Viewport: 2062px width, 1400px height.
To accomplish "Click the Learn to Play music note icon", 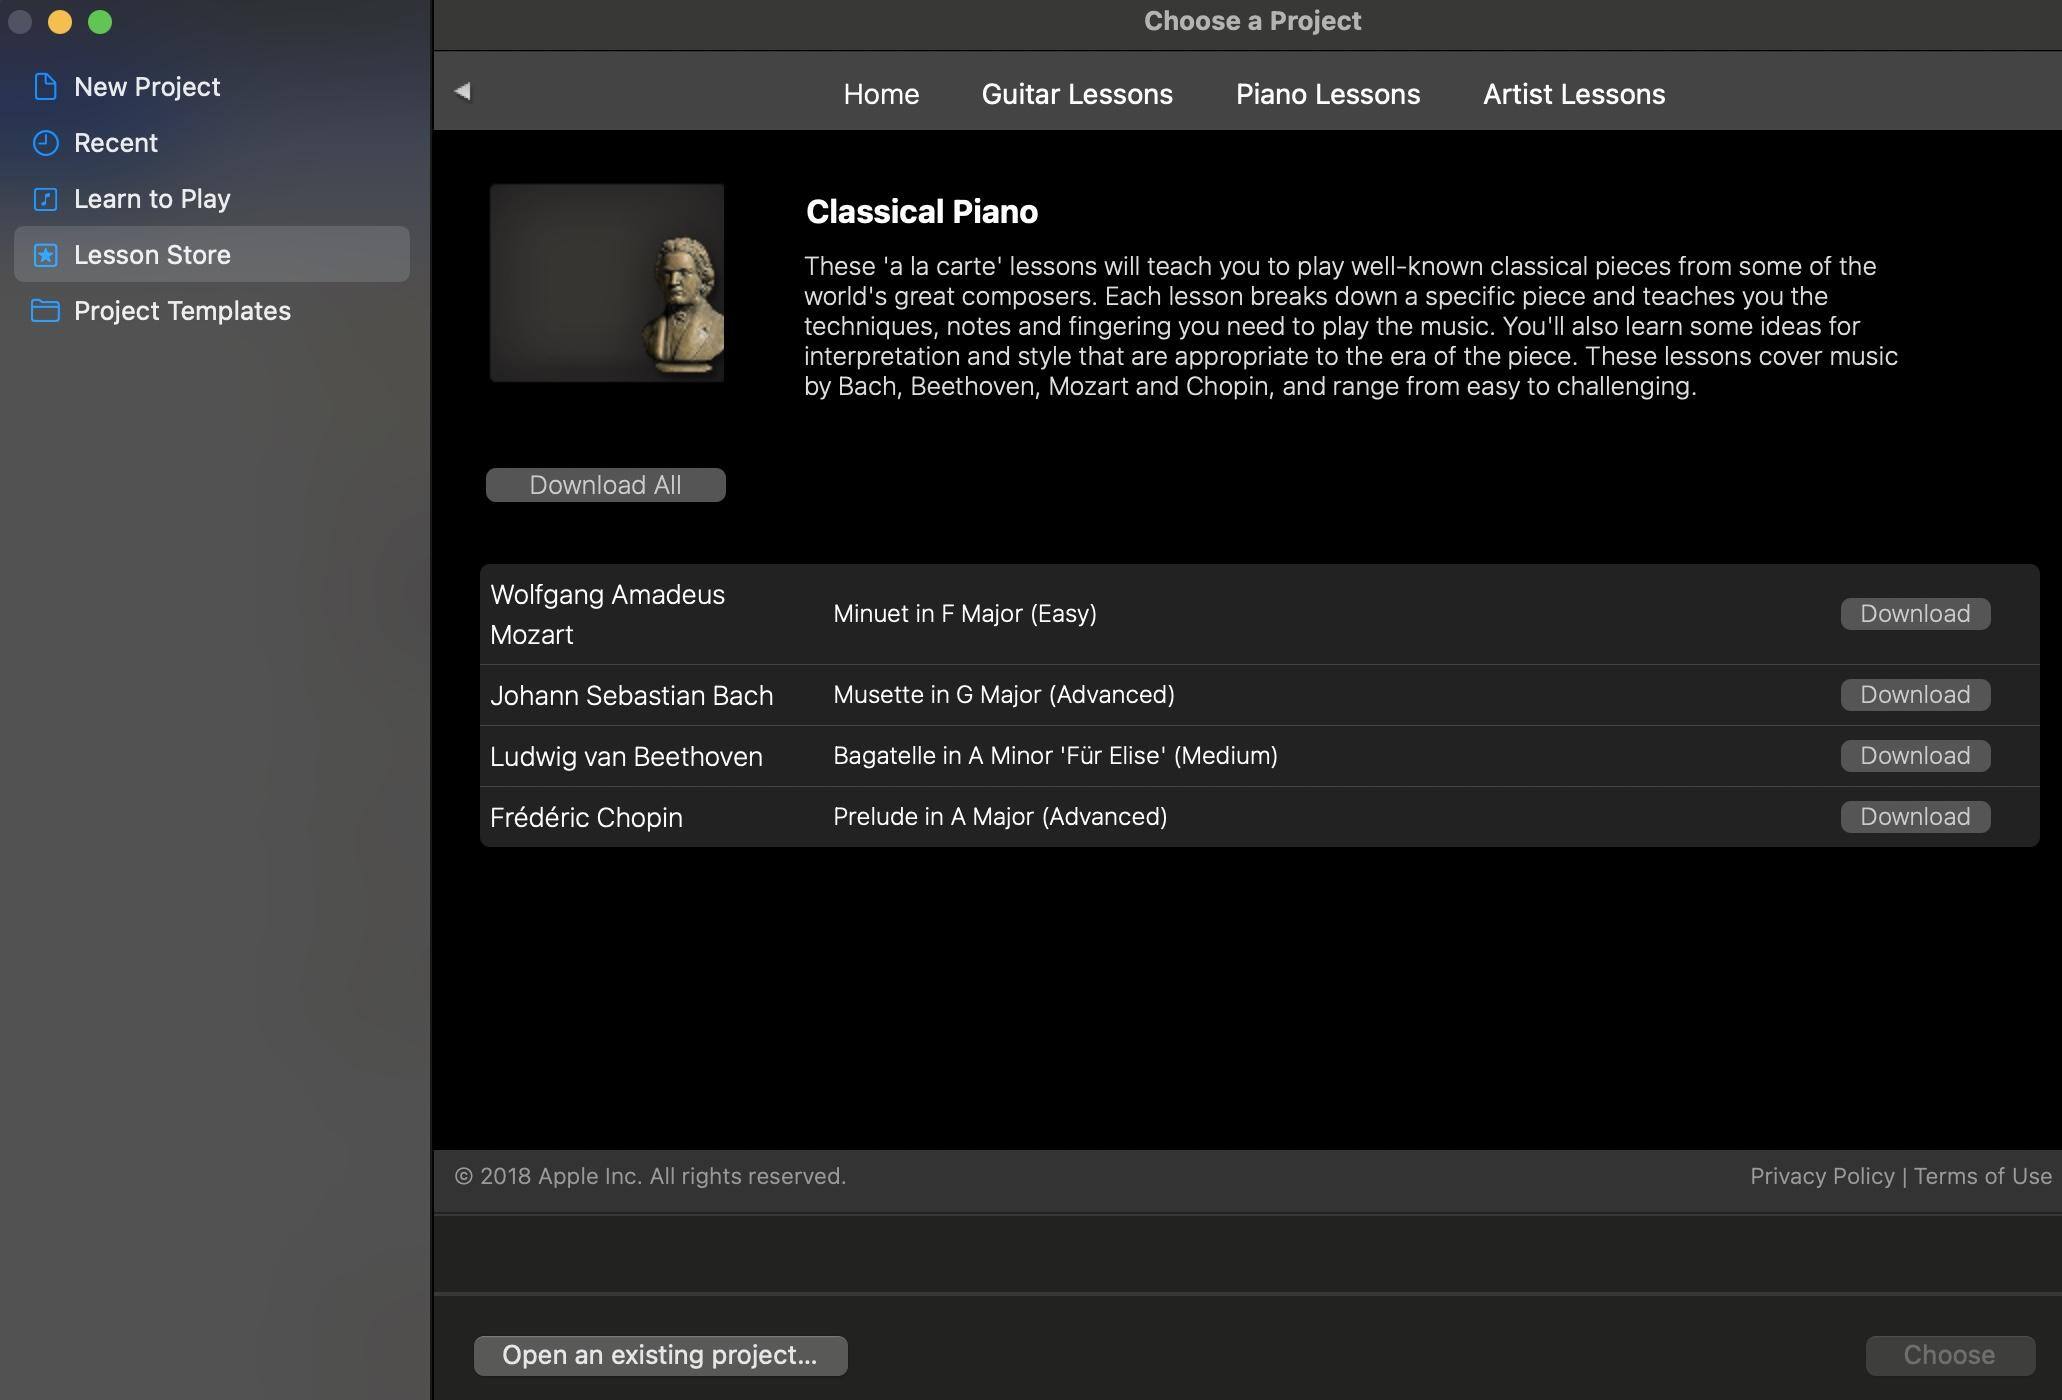I will [45, 199].
